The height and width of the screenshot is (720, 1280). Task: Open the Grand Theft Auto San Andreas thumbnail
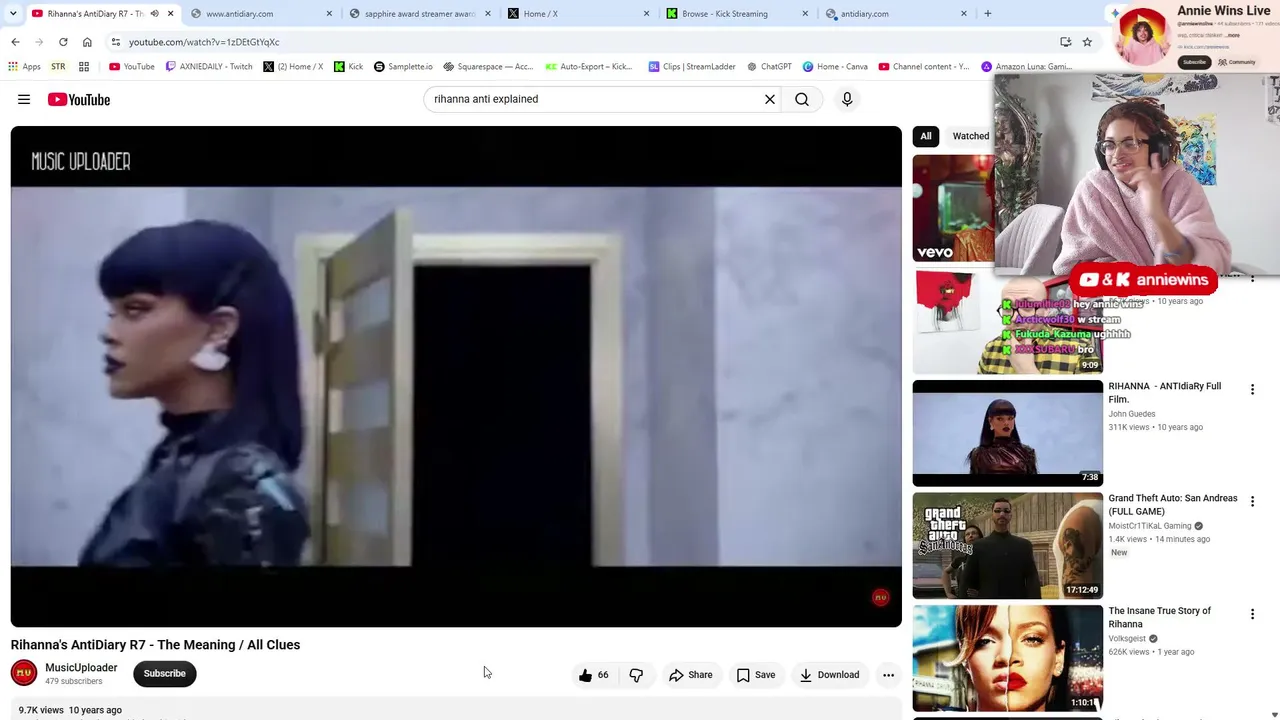click(x=1008, y=546)
